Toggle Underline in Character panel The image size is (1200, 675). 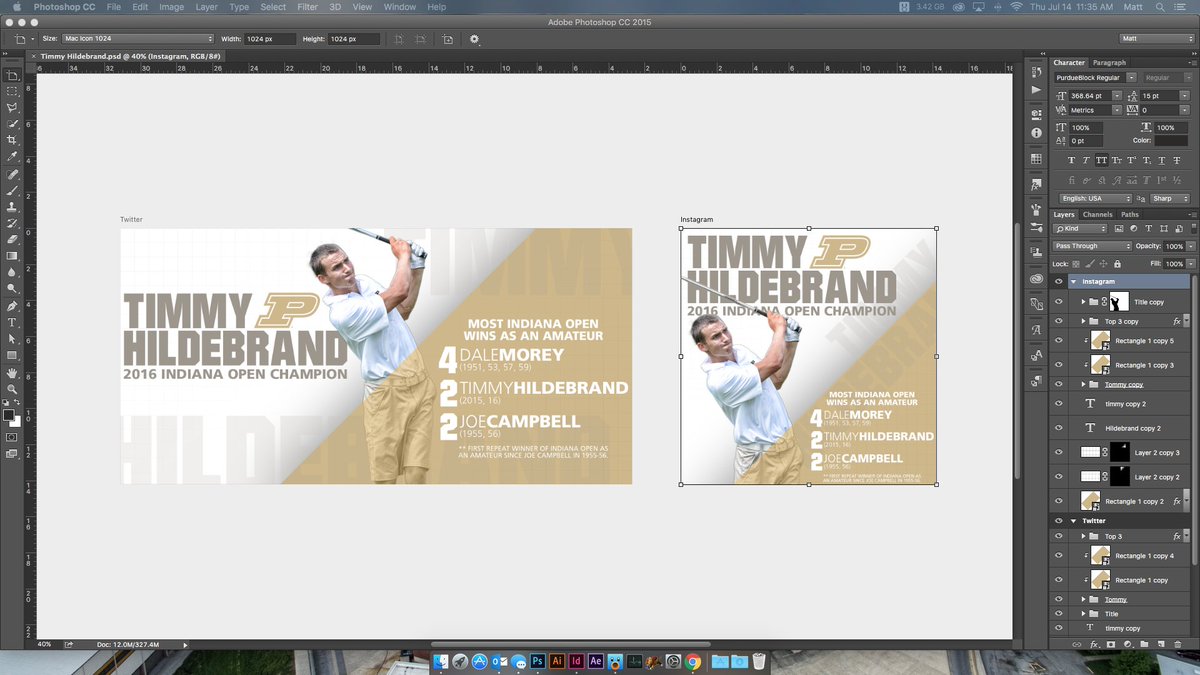point(1161,160)
